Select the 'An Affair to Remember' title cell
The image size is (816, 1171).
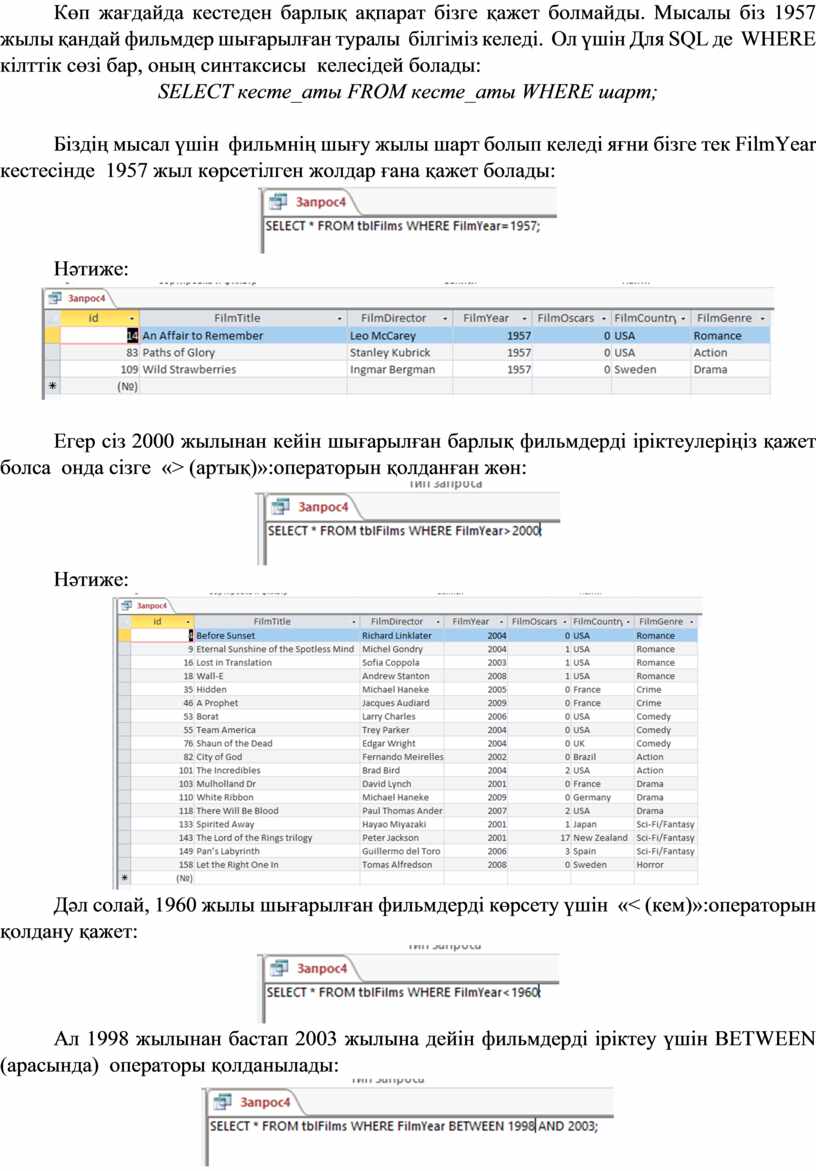(x=243, y=336)
